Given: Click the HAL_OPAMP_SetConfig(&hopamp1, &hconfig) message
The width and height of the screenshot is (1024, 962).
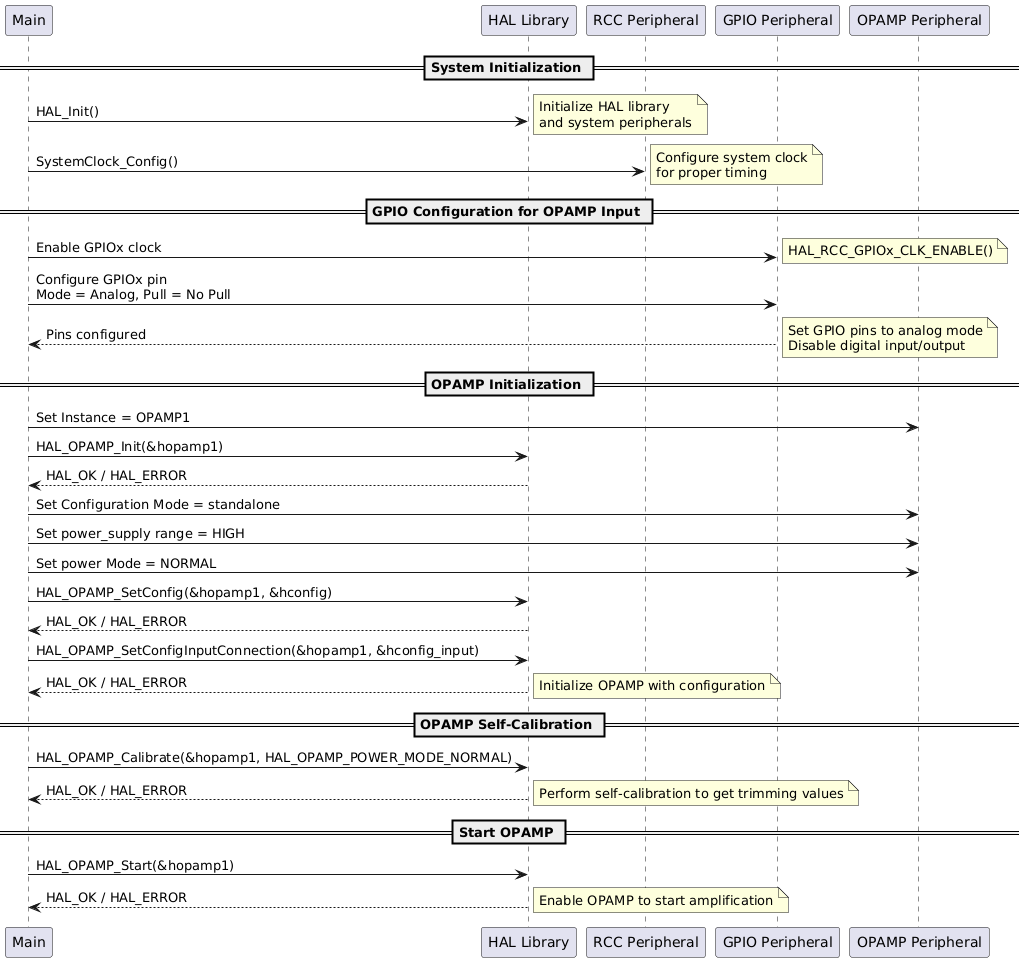Looking at the screenshot, I should [x=184, y=592].
